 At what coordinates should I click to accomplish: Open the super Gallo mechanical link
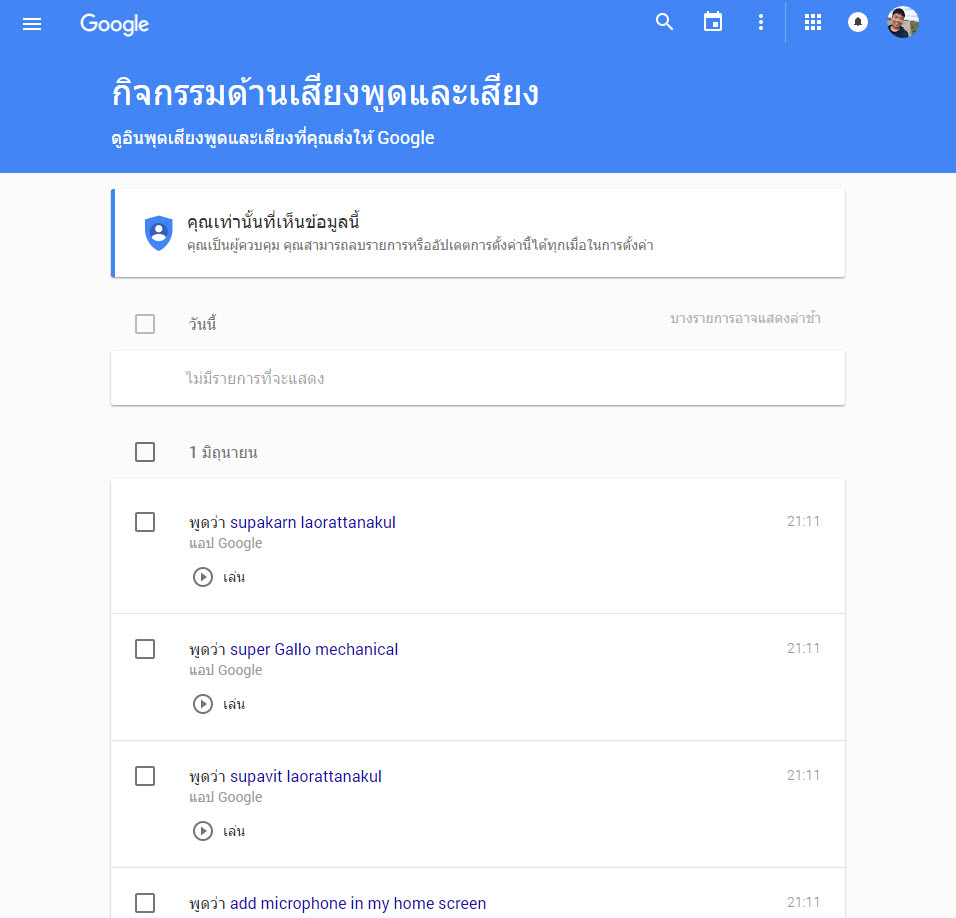314,649
